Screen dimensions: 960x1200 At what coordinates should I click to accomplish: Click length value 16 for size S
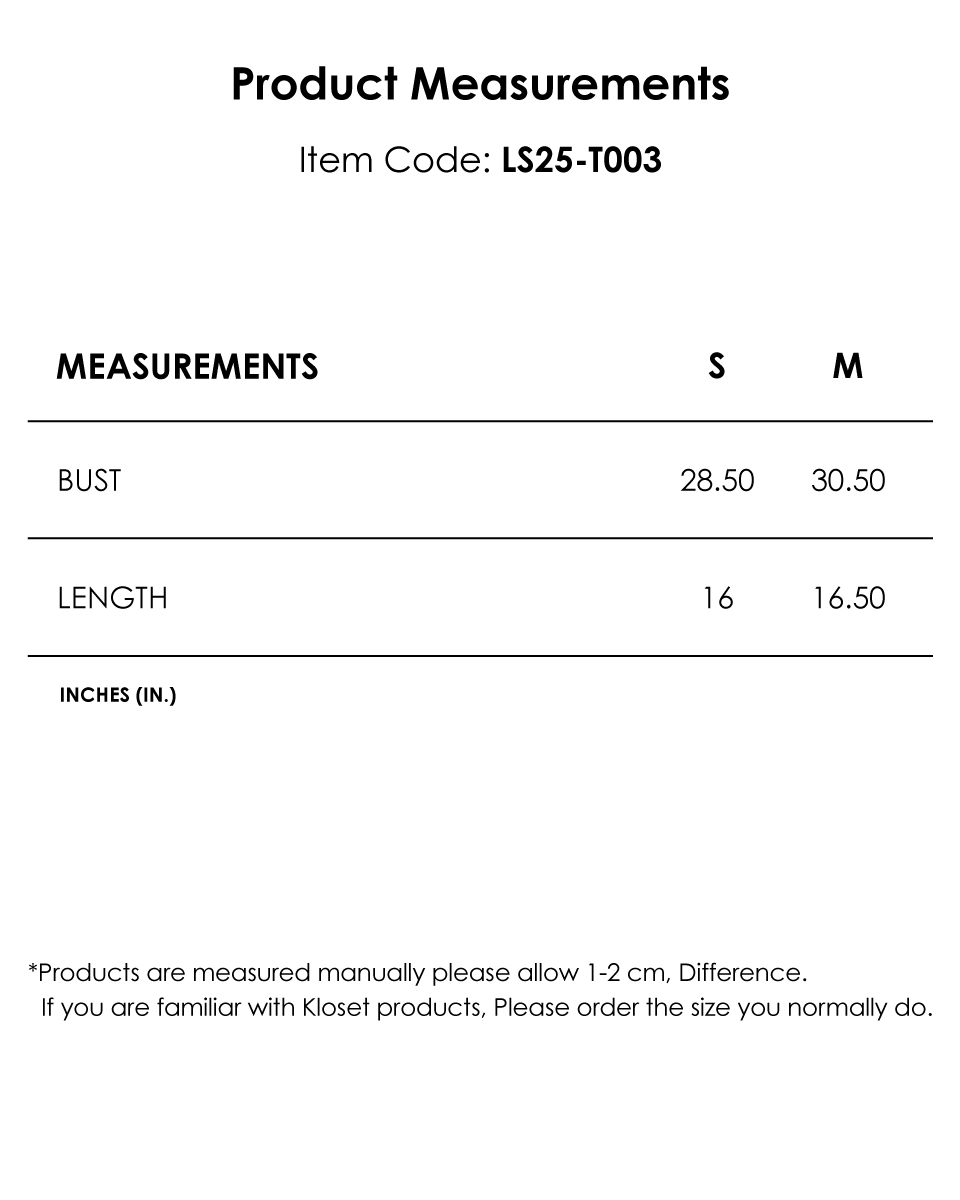tap(717, 598)
